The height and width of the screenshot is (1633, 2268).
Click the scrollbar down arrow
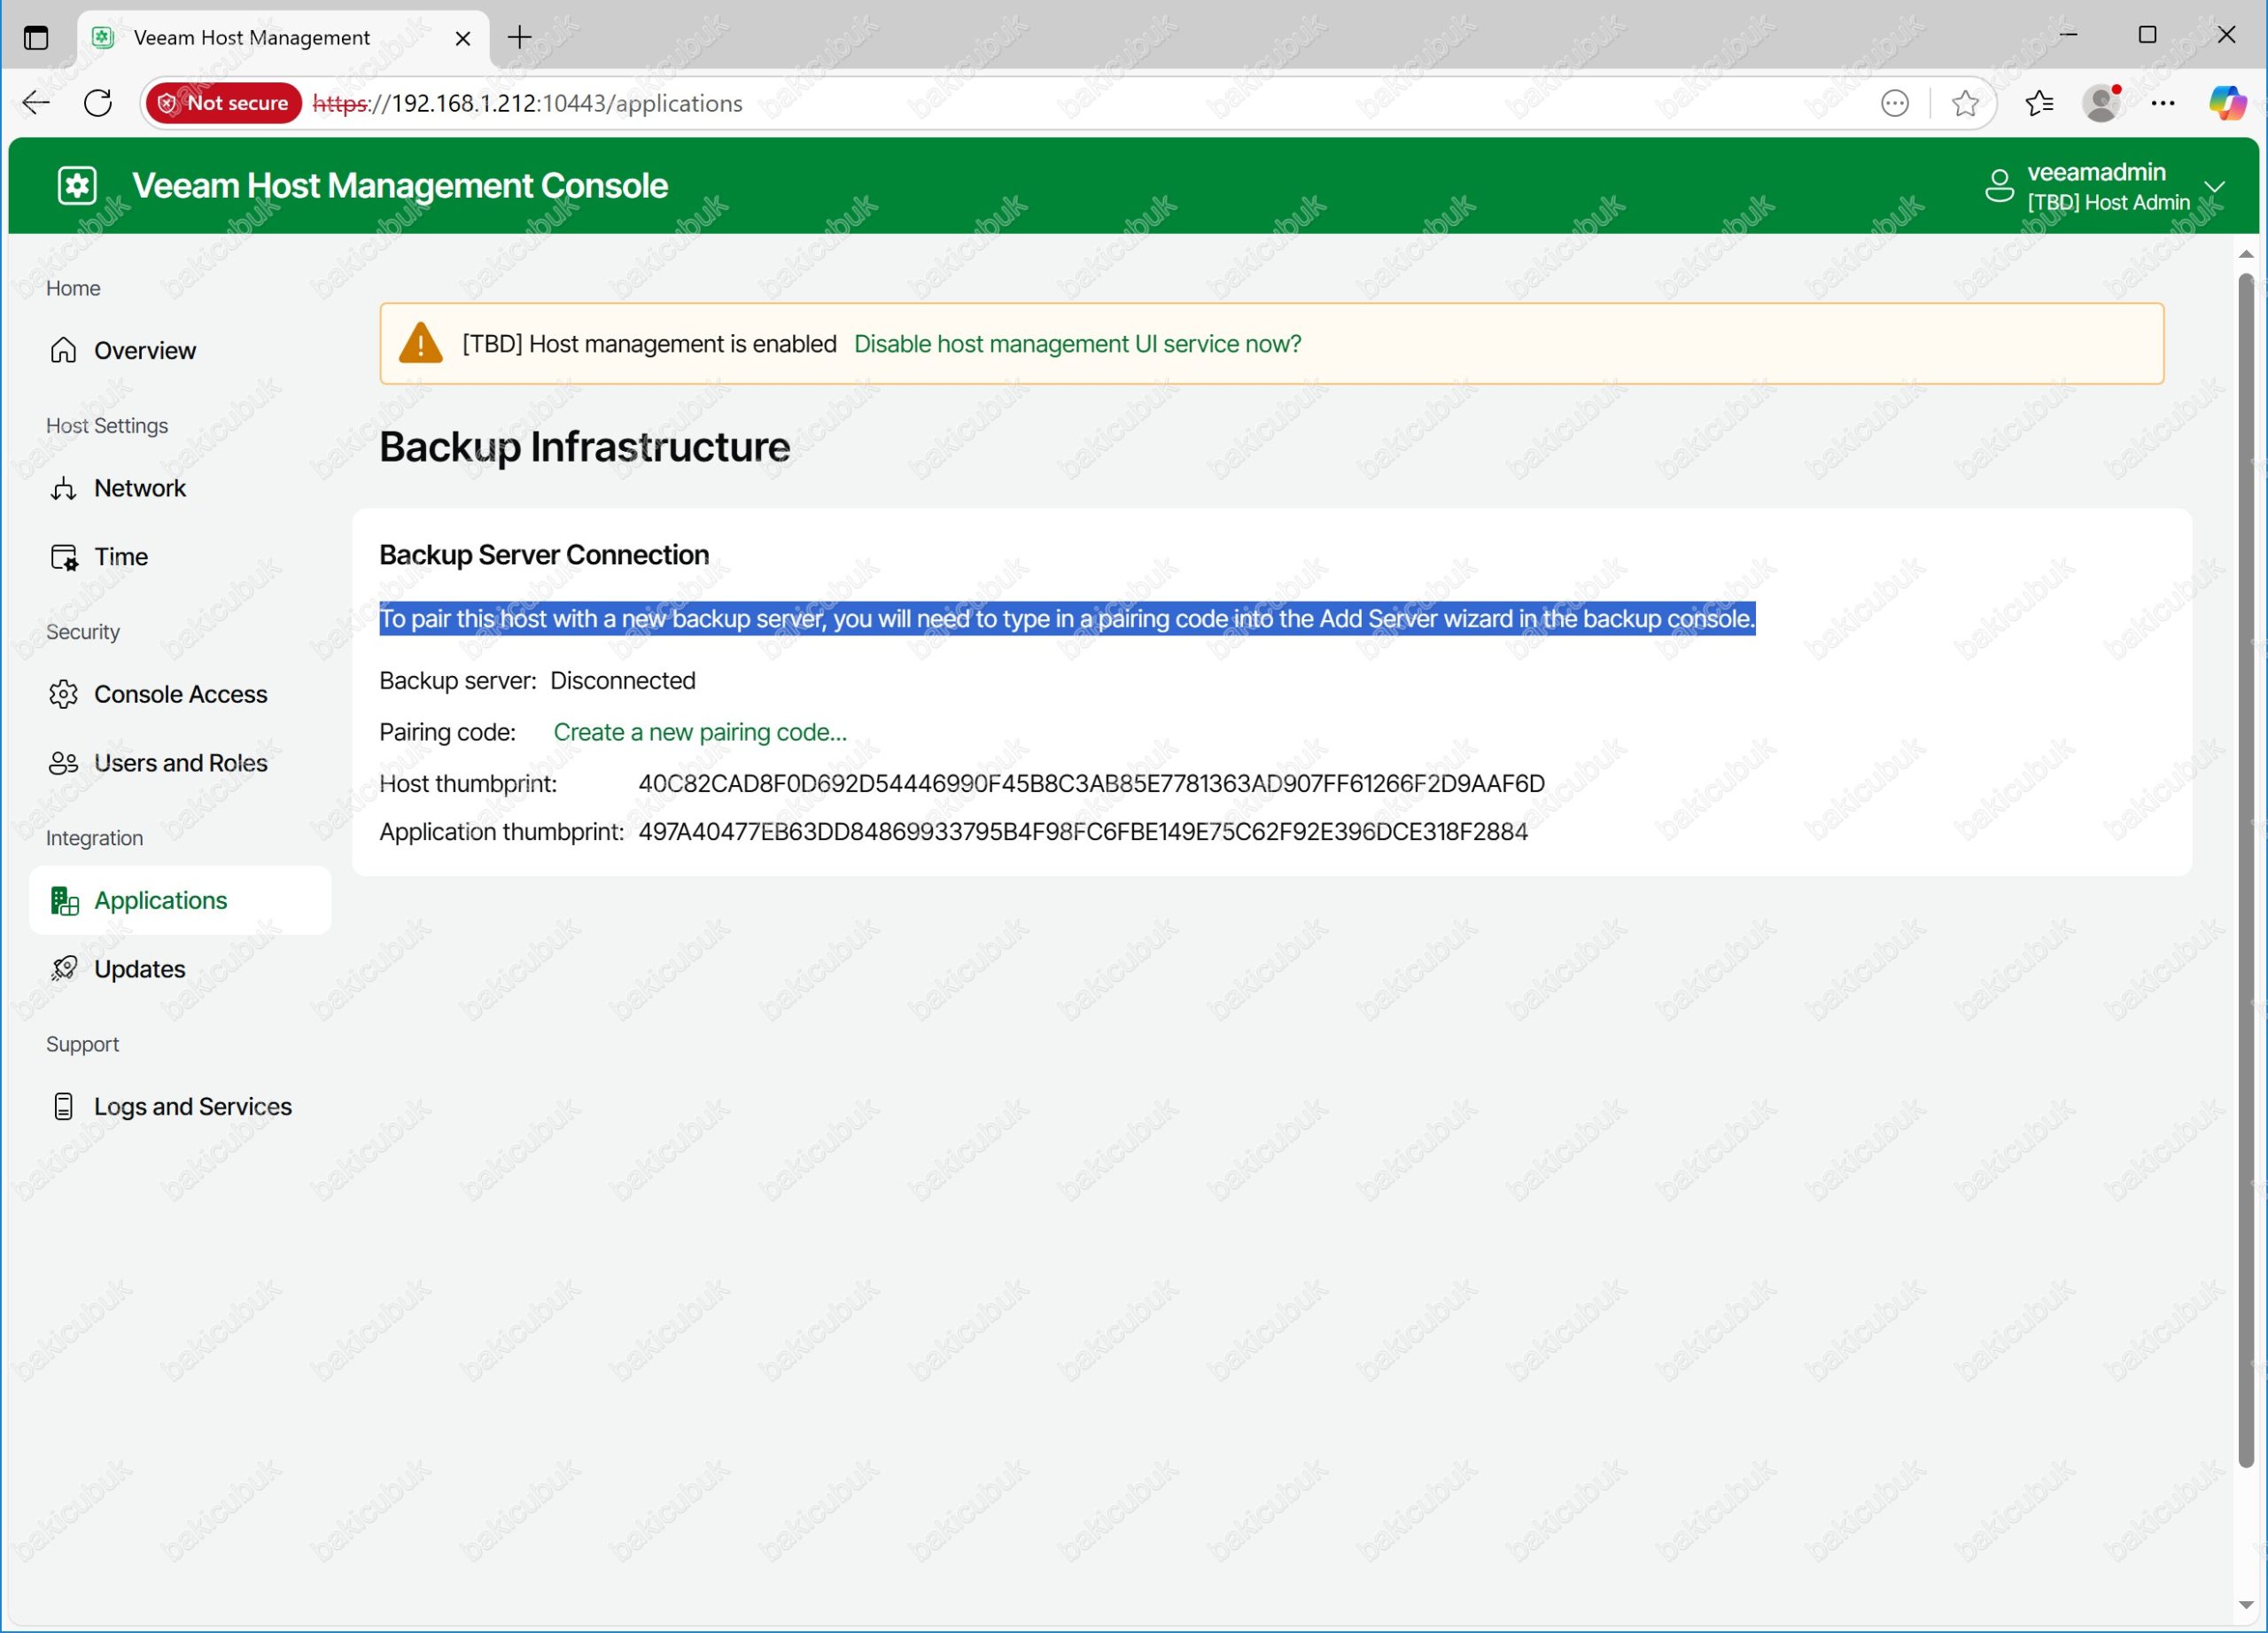click(2245, 1606)
